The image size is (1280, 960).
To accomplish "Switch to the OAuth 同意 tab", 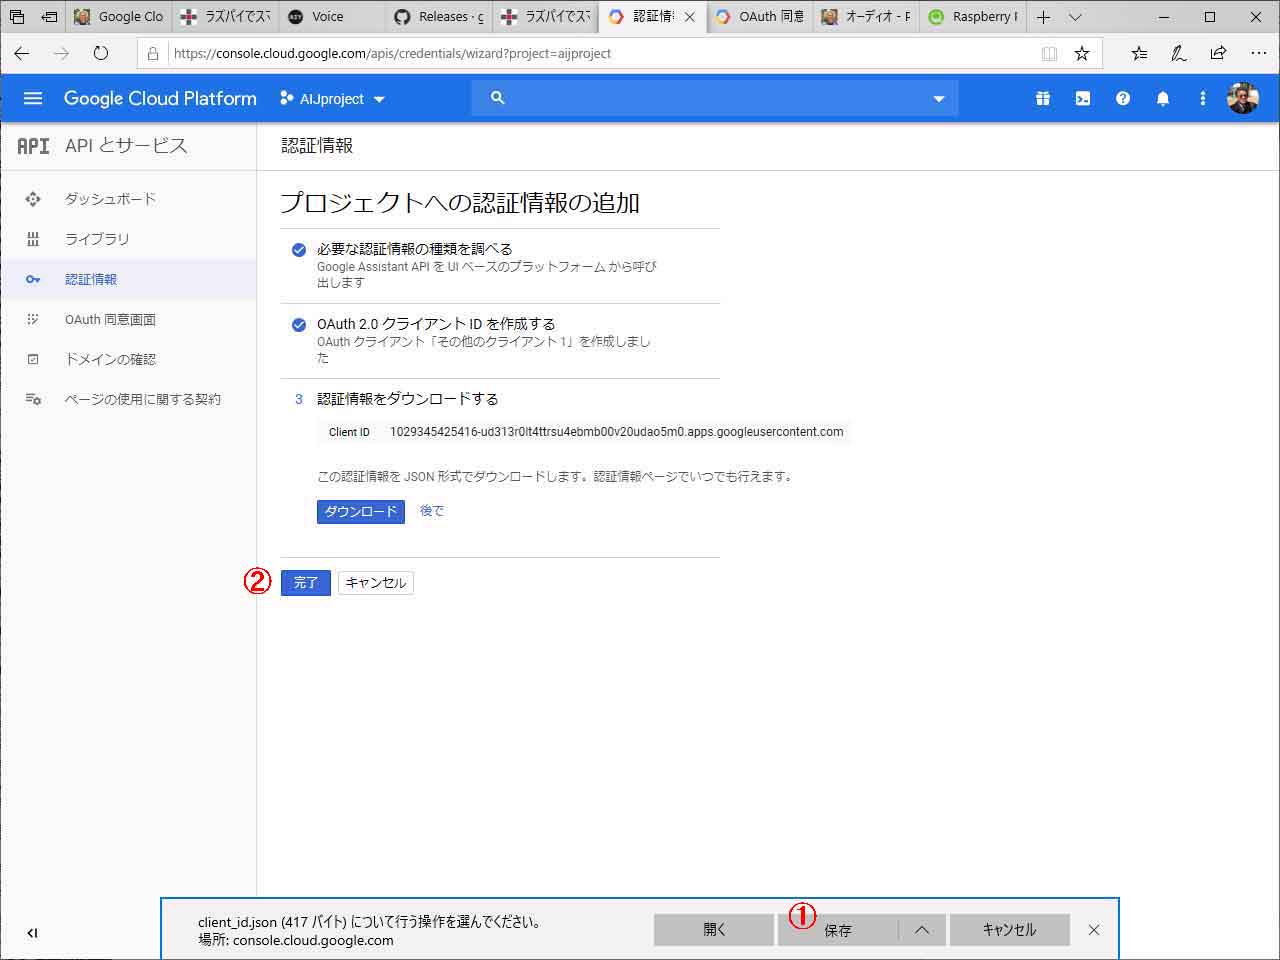I will point(759,17).
